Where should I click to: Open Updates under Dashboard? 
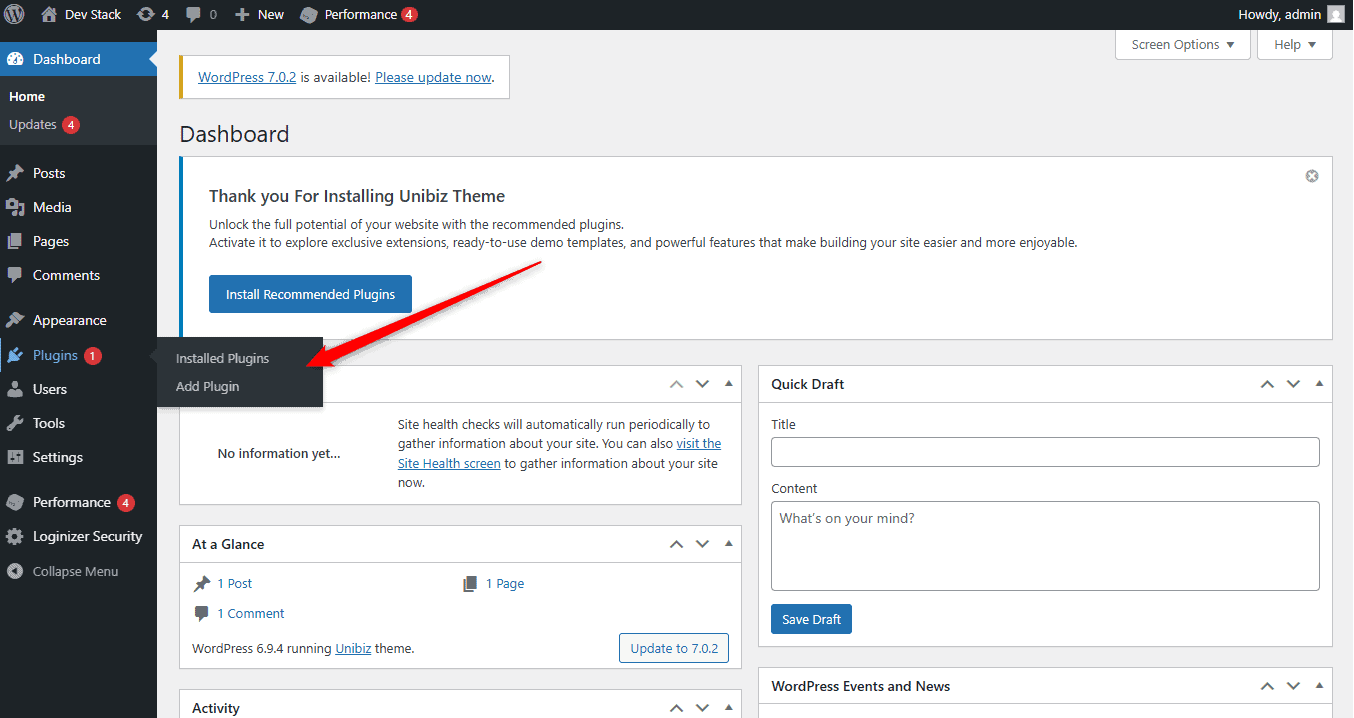tap(44, 125)
